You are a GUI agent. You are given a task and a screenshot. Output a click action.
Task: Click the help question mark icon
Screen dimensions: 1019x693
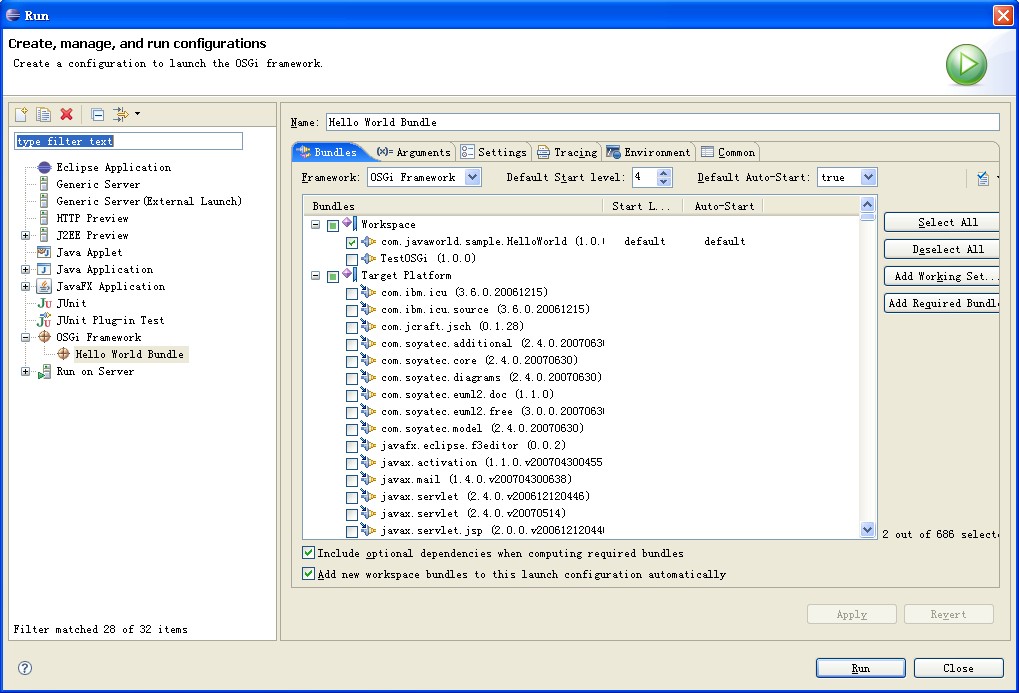[x=25, y=668]
